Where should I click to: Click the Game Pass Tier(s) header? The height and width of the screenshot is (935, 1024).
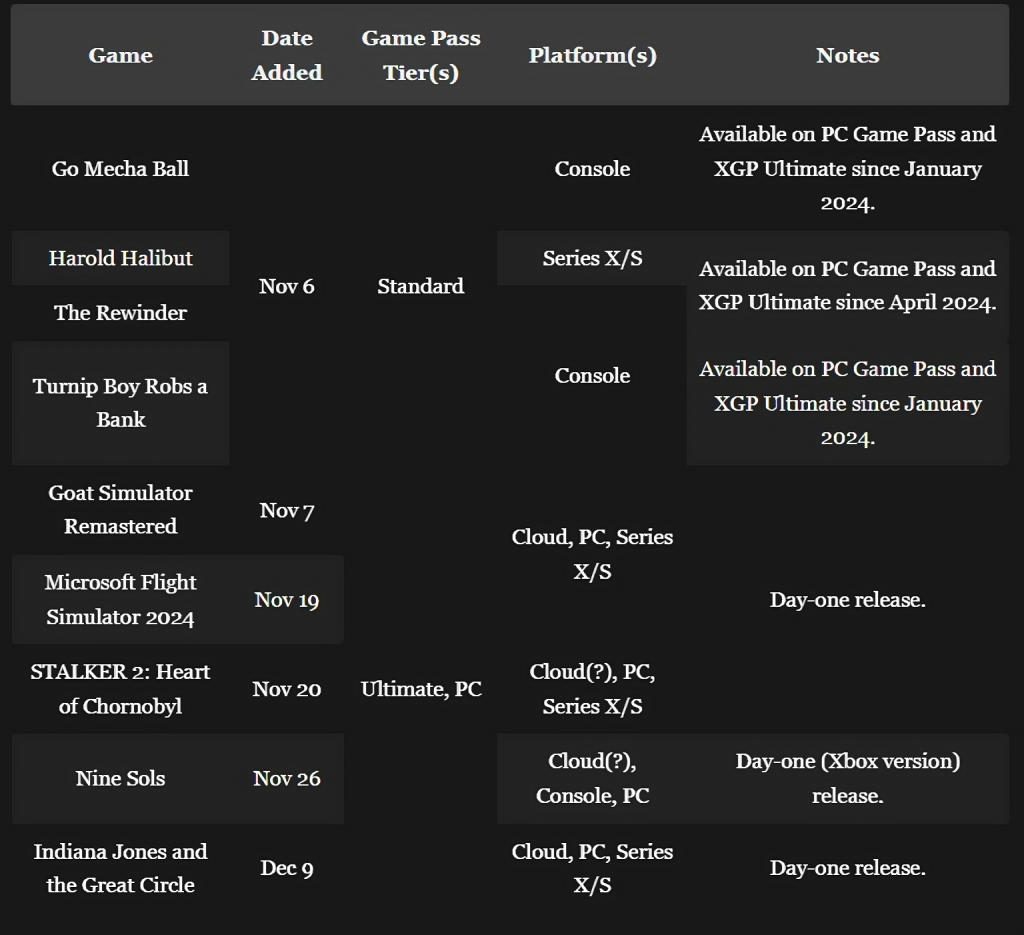tap(421, 55)
